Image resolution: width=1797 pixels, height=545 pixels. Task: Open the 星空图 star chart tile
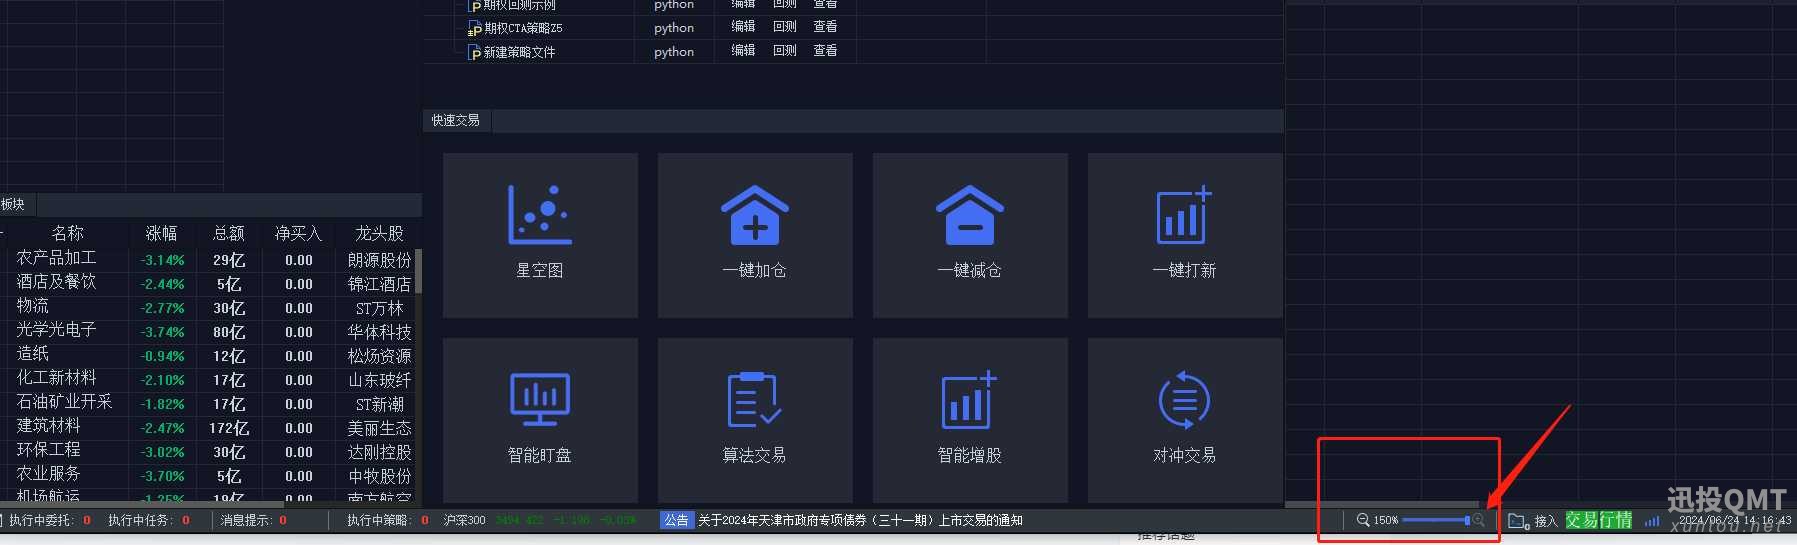pos(540,235)
